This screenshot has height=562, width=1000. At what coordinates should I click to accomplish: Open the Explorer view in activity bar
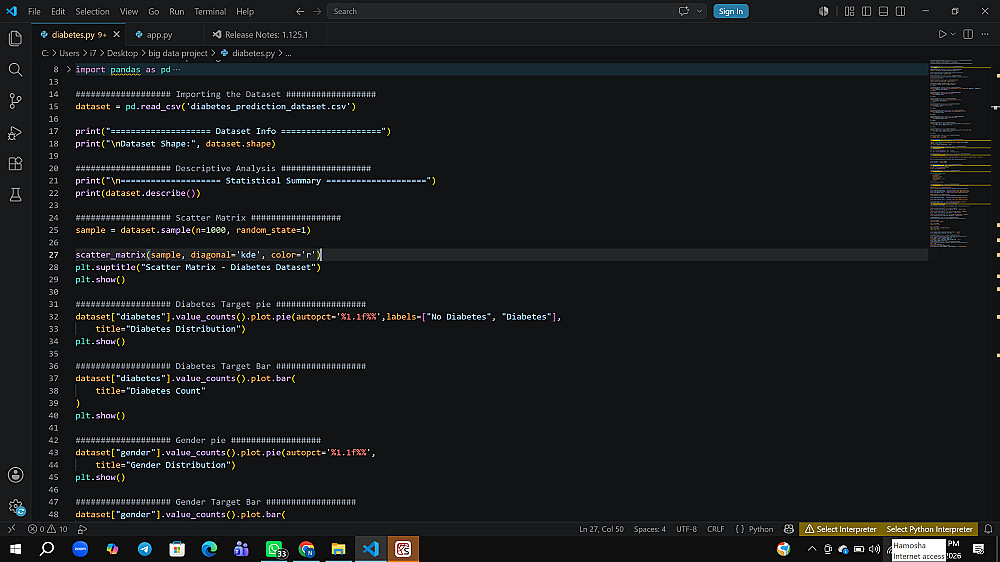[15, 38]
